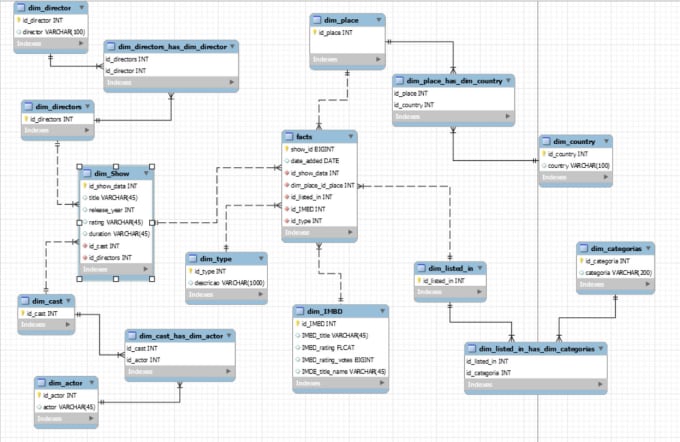Expand the Indexes section of dim_IMBD
This screenshot has height=442, width=680.
[x=382, y=383]
